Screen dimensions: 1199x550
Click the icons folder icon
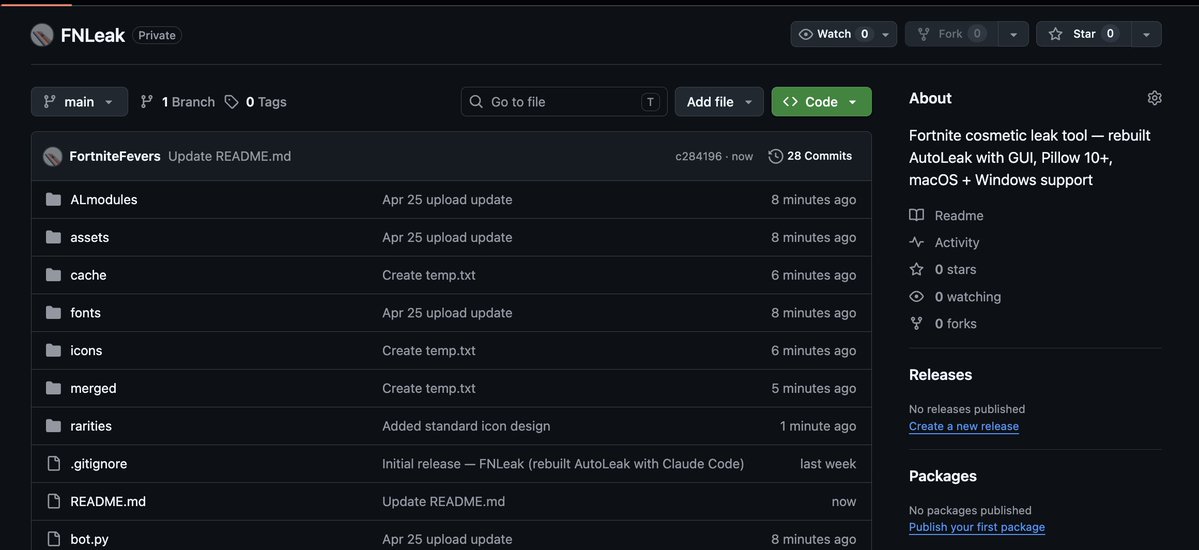pos(53,350)
